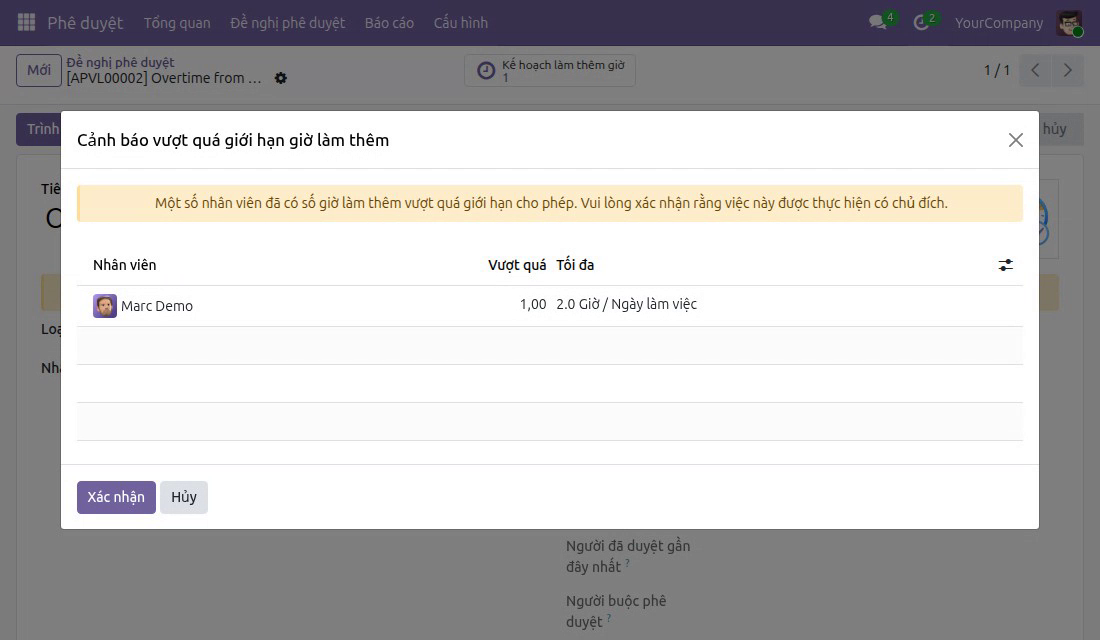Open the apps grid menu icon
Screen dimensions: 1100x640
(26, 22)
